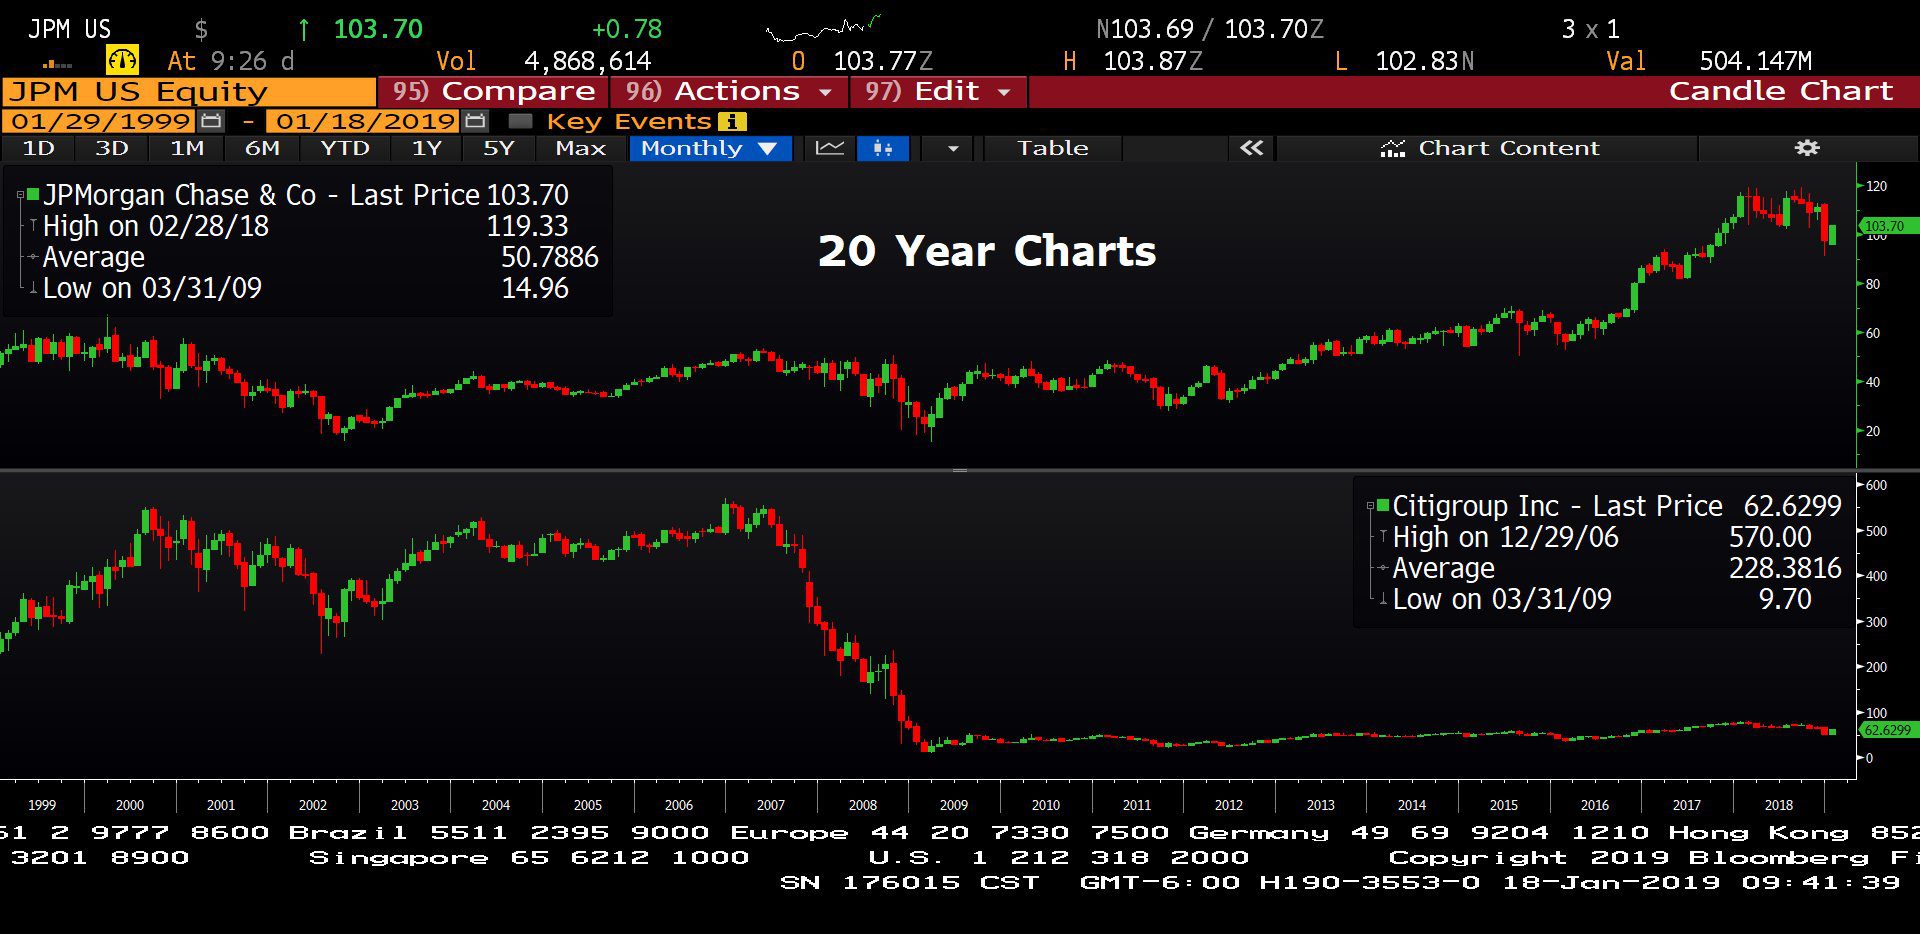Click the intraday sparkline mini chart
1920x934 pixels.
823,29
